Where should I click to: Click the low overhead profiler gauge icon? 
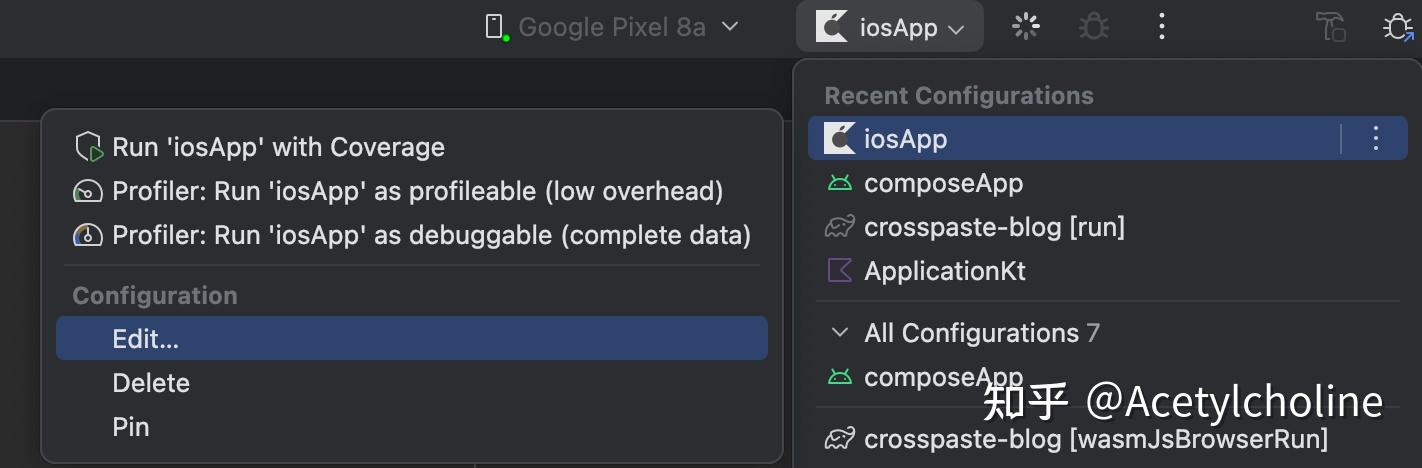[88, 191]
